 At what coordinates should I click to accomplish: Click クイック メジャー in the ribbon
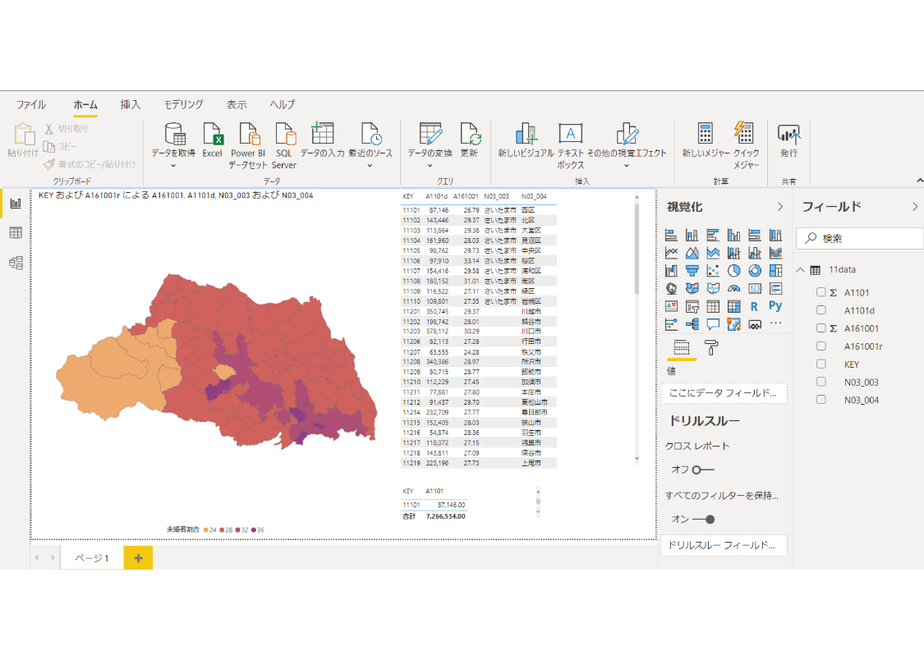click(x=745, y=146)
